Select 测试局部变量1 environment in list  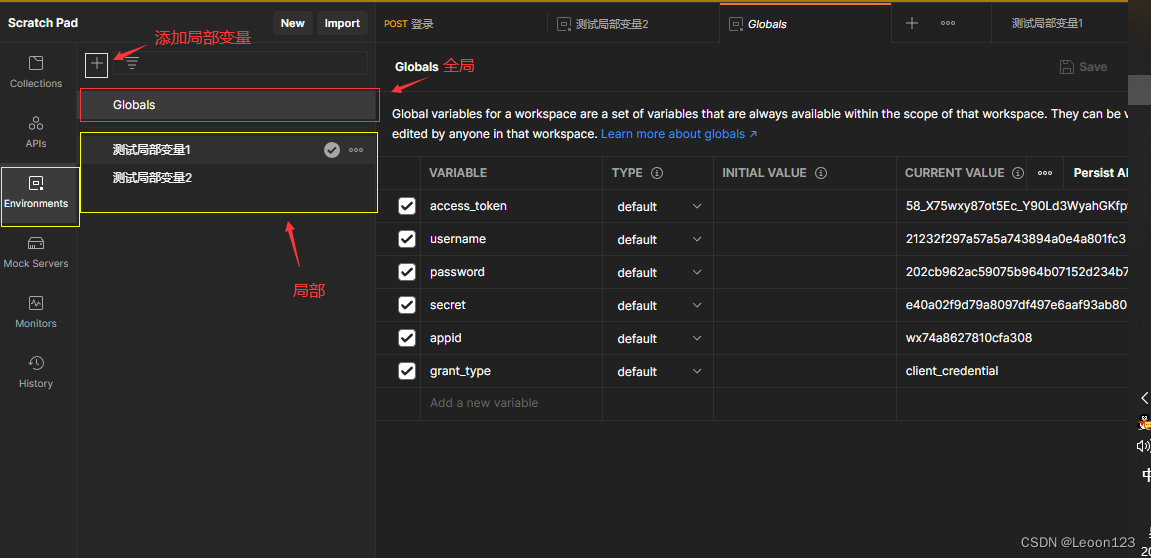click(x=229, y=150)
